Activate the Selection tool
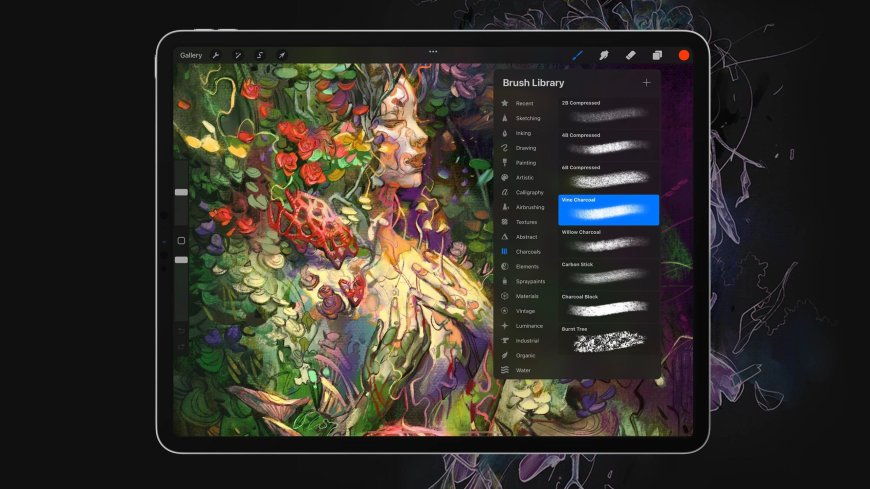Viewport: 870px width, 489px height. (x=260, y=55)
